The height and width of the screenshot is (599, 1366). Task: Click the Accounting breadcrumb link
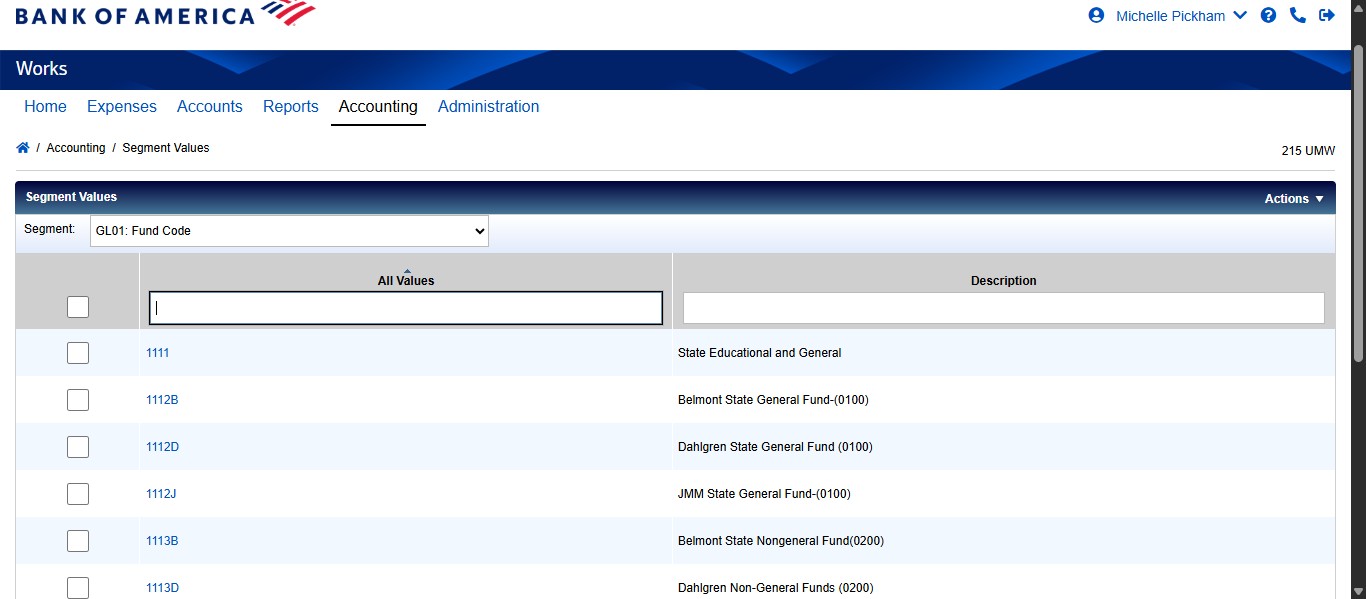[x=76, y=147]
